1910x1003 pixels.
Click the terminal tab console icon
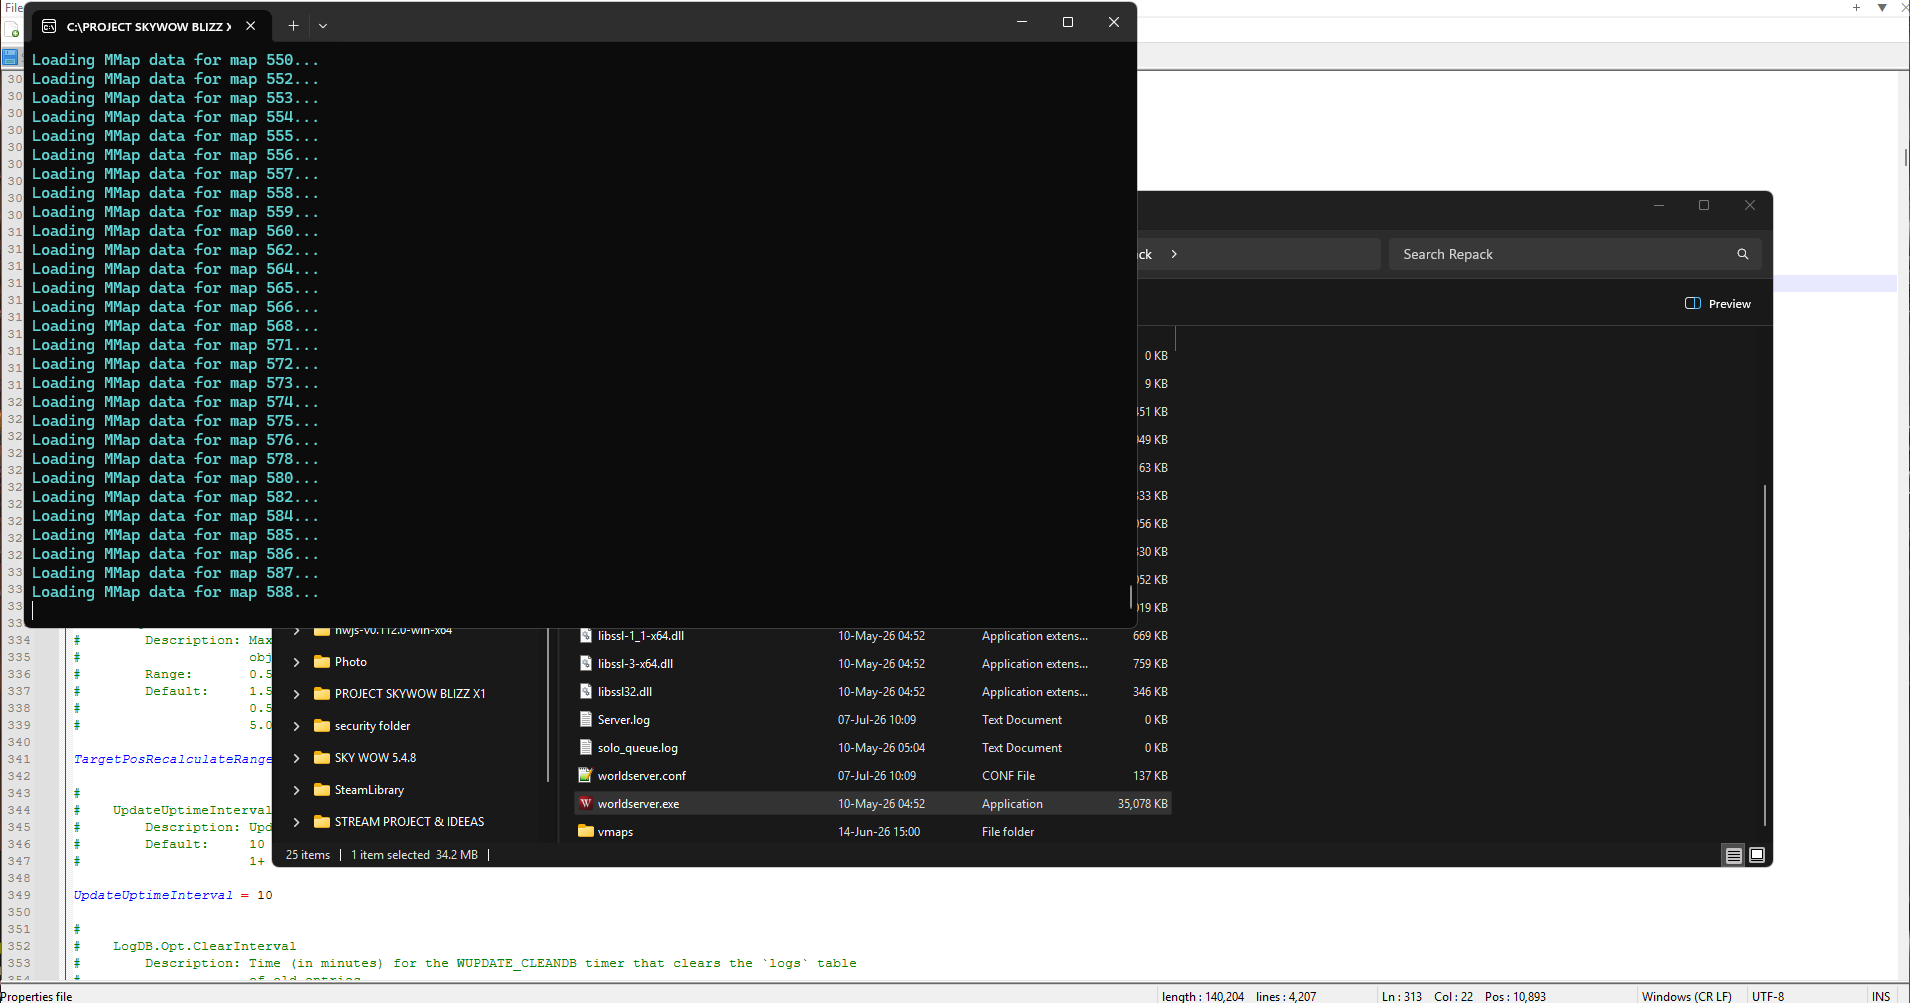[49, 26]
